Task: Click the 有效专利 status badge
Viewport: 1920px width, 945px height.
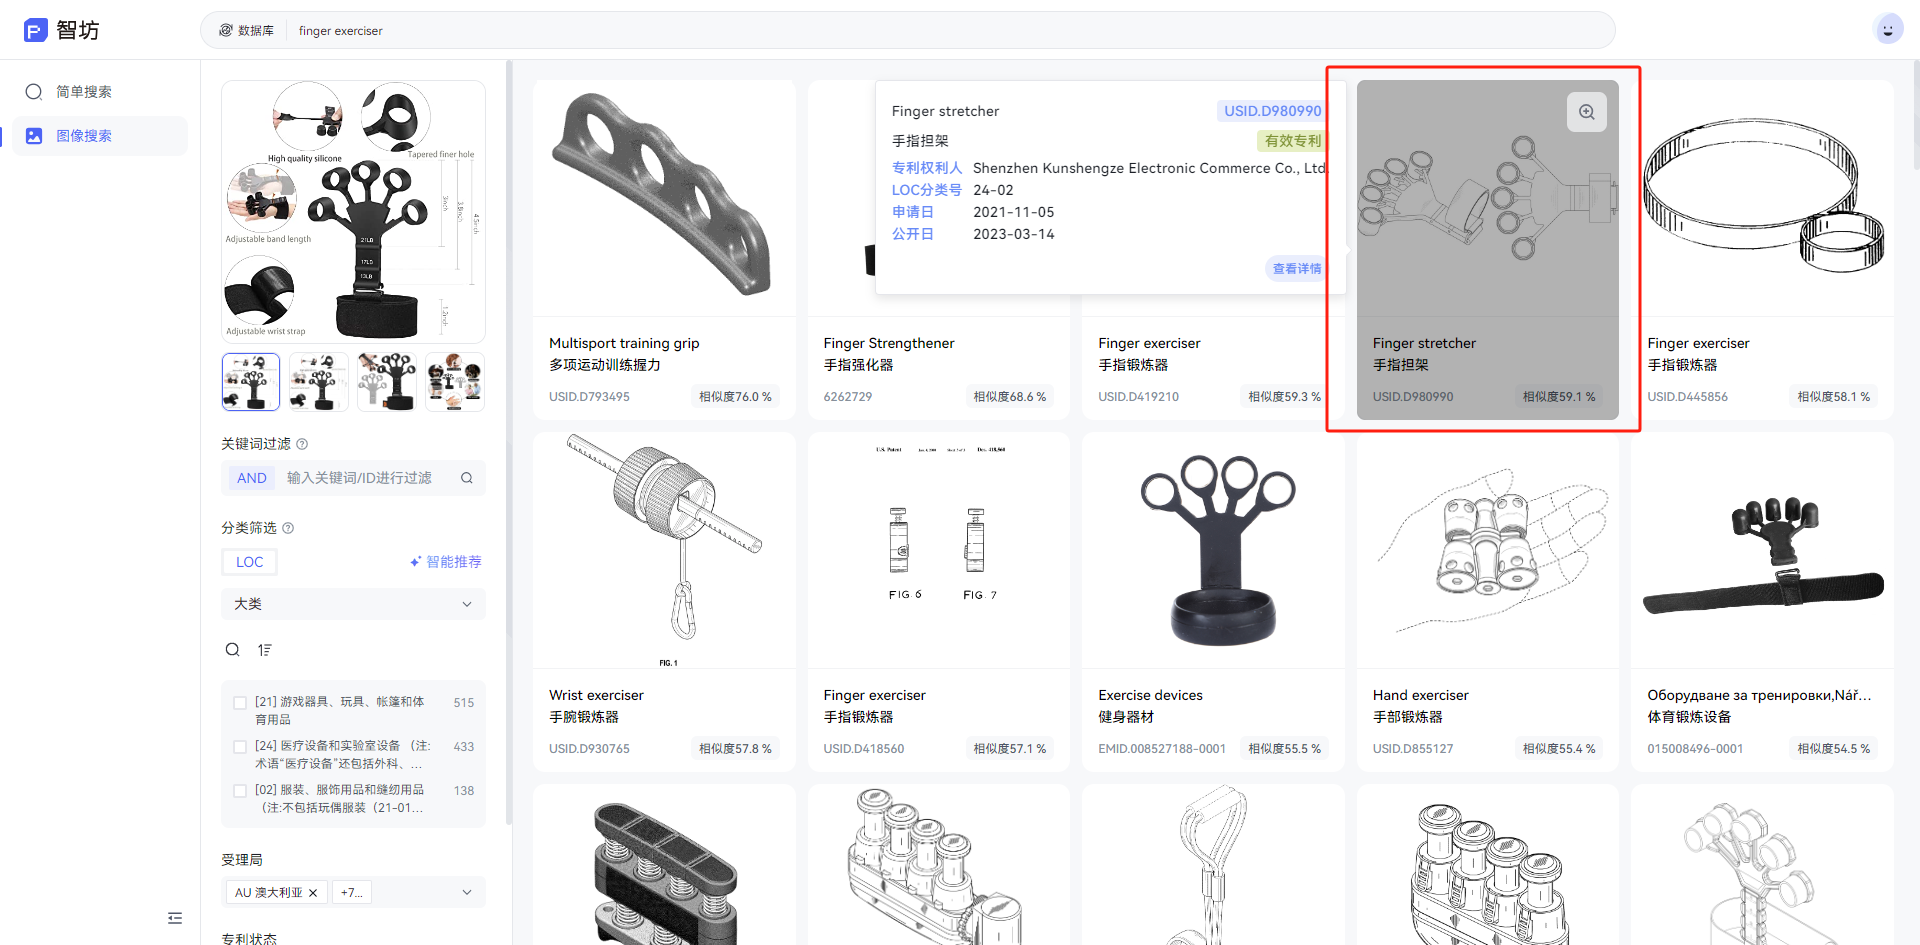Action: (1292, 141)
